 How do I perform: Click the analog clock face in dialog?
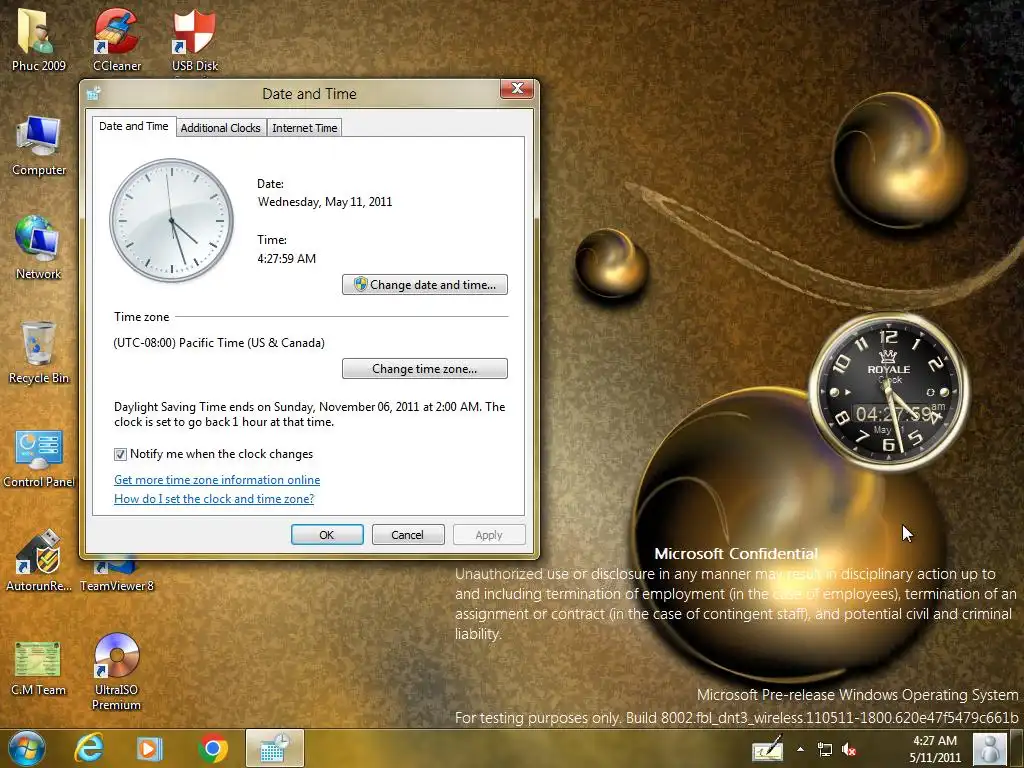(x=171, y=220)
